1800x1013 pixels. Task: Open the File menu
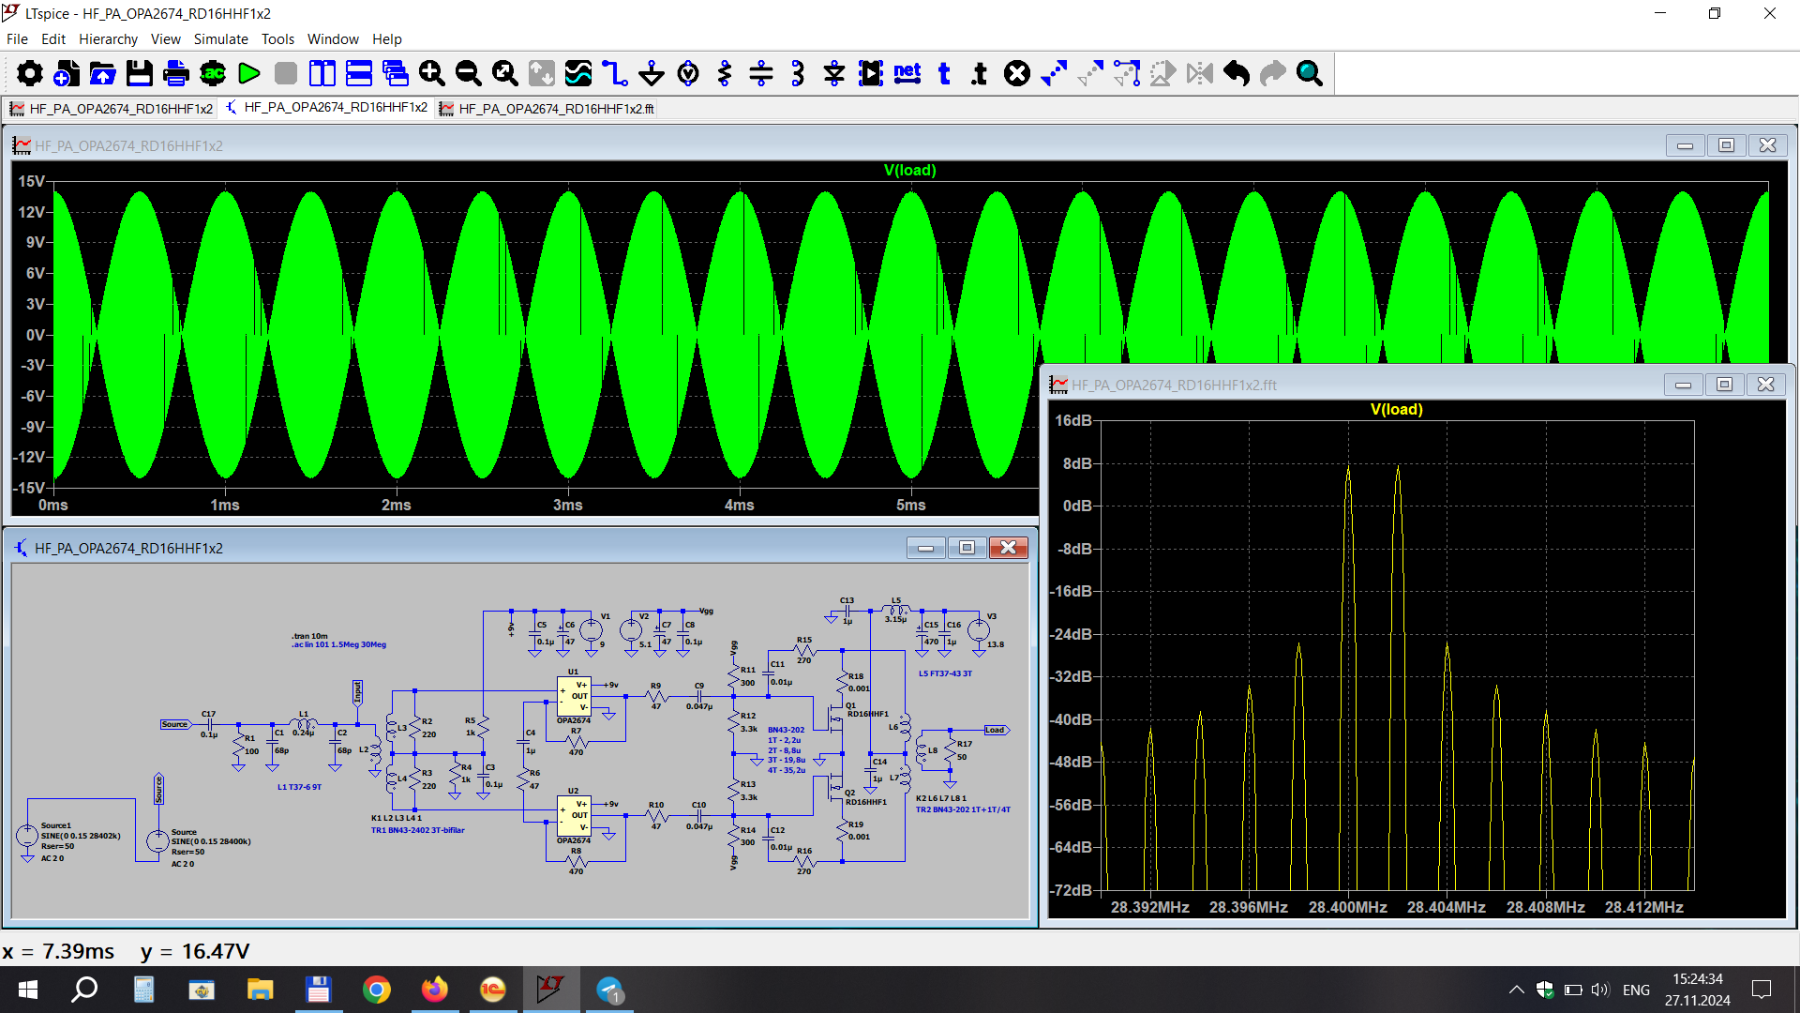point(17,39)
